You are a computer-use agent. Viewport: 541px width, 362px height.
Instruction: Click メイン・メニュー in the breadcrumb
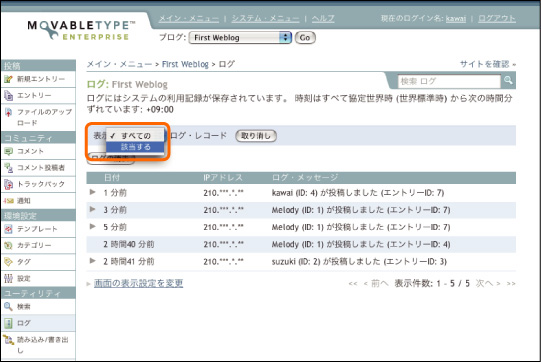(x=119, y=64)
